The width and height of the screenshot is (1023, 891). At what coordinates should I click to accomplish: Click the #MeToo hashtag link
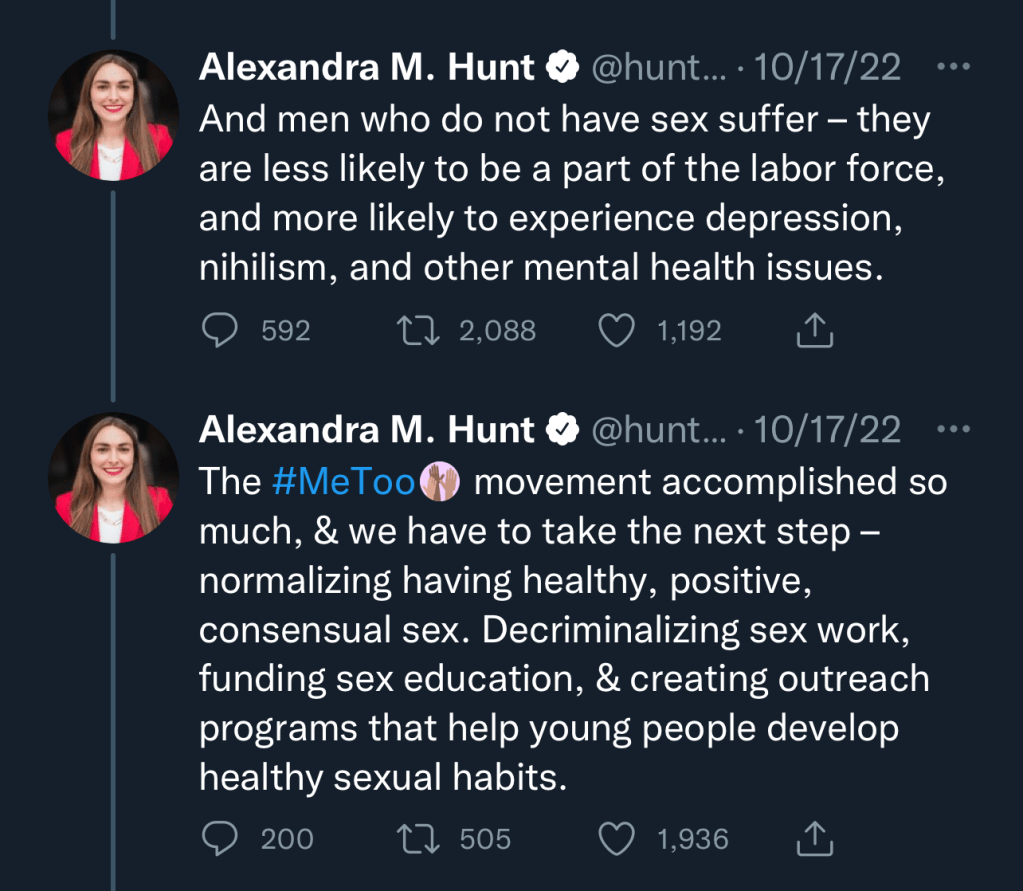[342, 482]
